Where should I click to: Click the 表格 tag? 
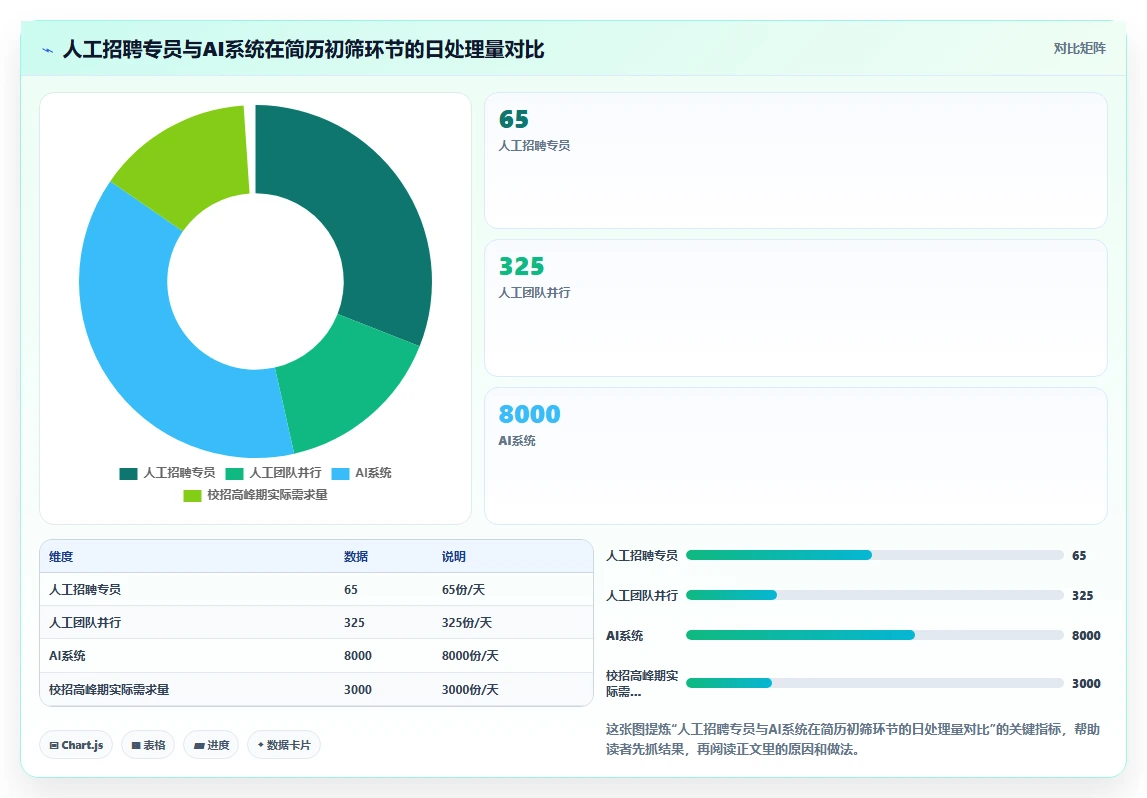[x=148, y=745]
